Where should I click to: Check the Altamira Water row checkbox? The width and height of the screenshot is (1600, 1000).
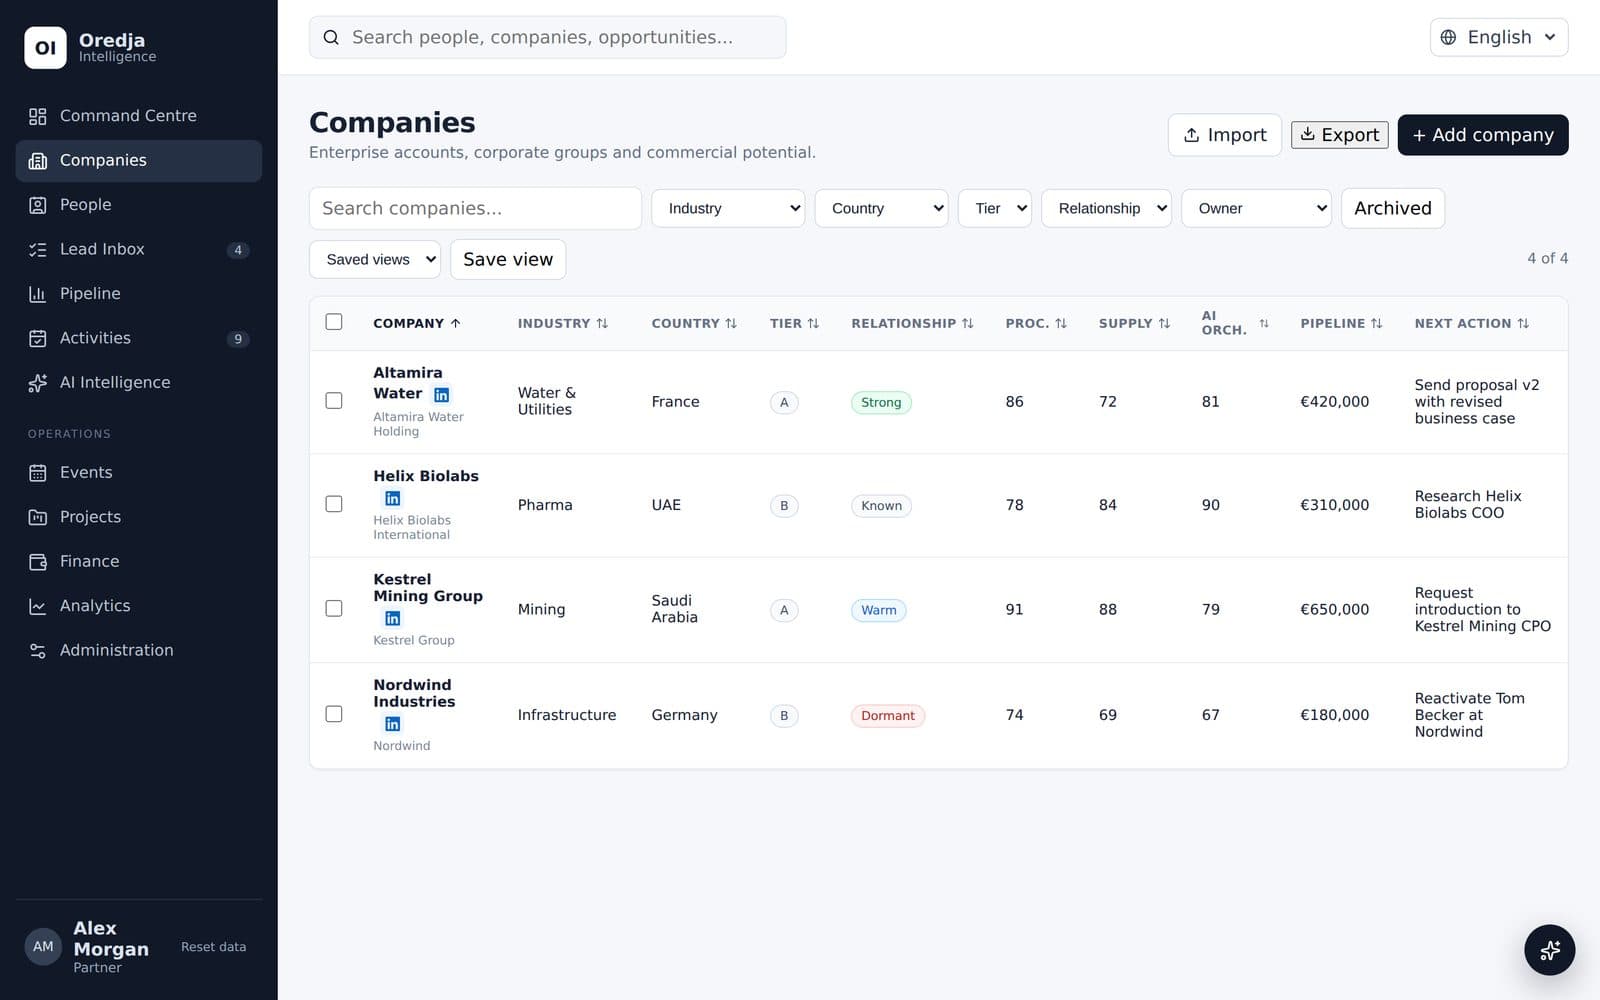(x=334, y=401)
